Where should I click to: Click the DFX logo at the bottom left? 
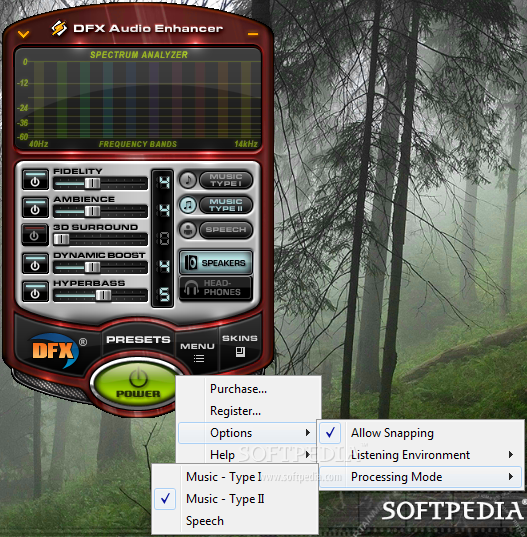click(x=55, y=350)
